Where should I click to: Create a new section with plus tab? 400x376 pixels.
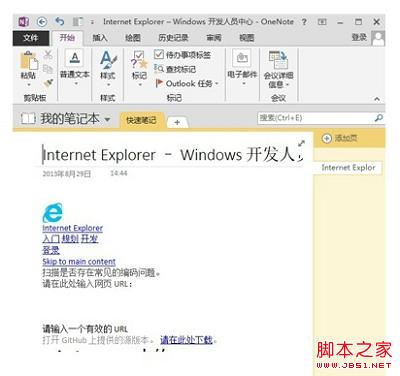tap(177, 122)
